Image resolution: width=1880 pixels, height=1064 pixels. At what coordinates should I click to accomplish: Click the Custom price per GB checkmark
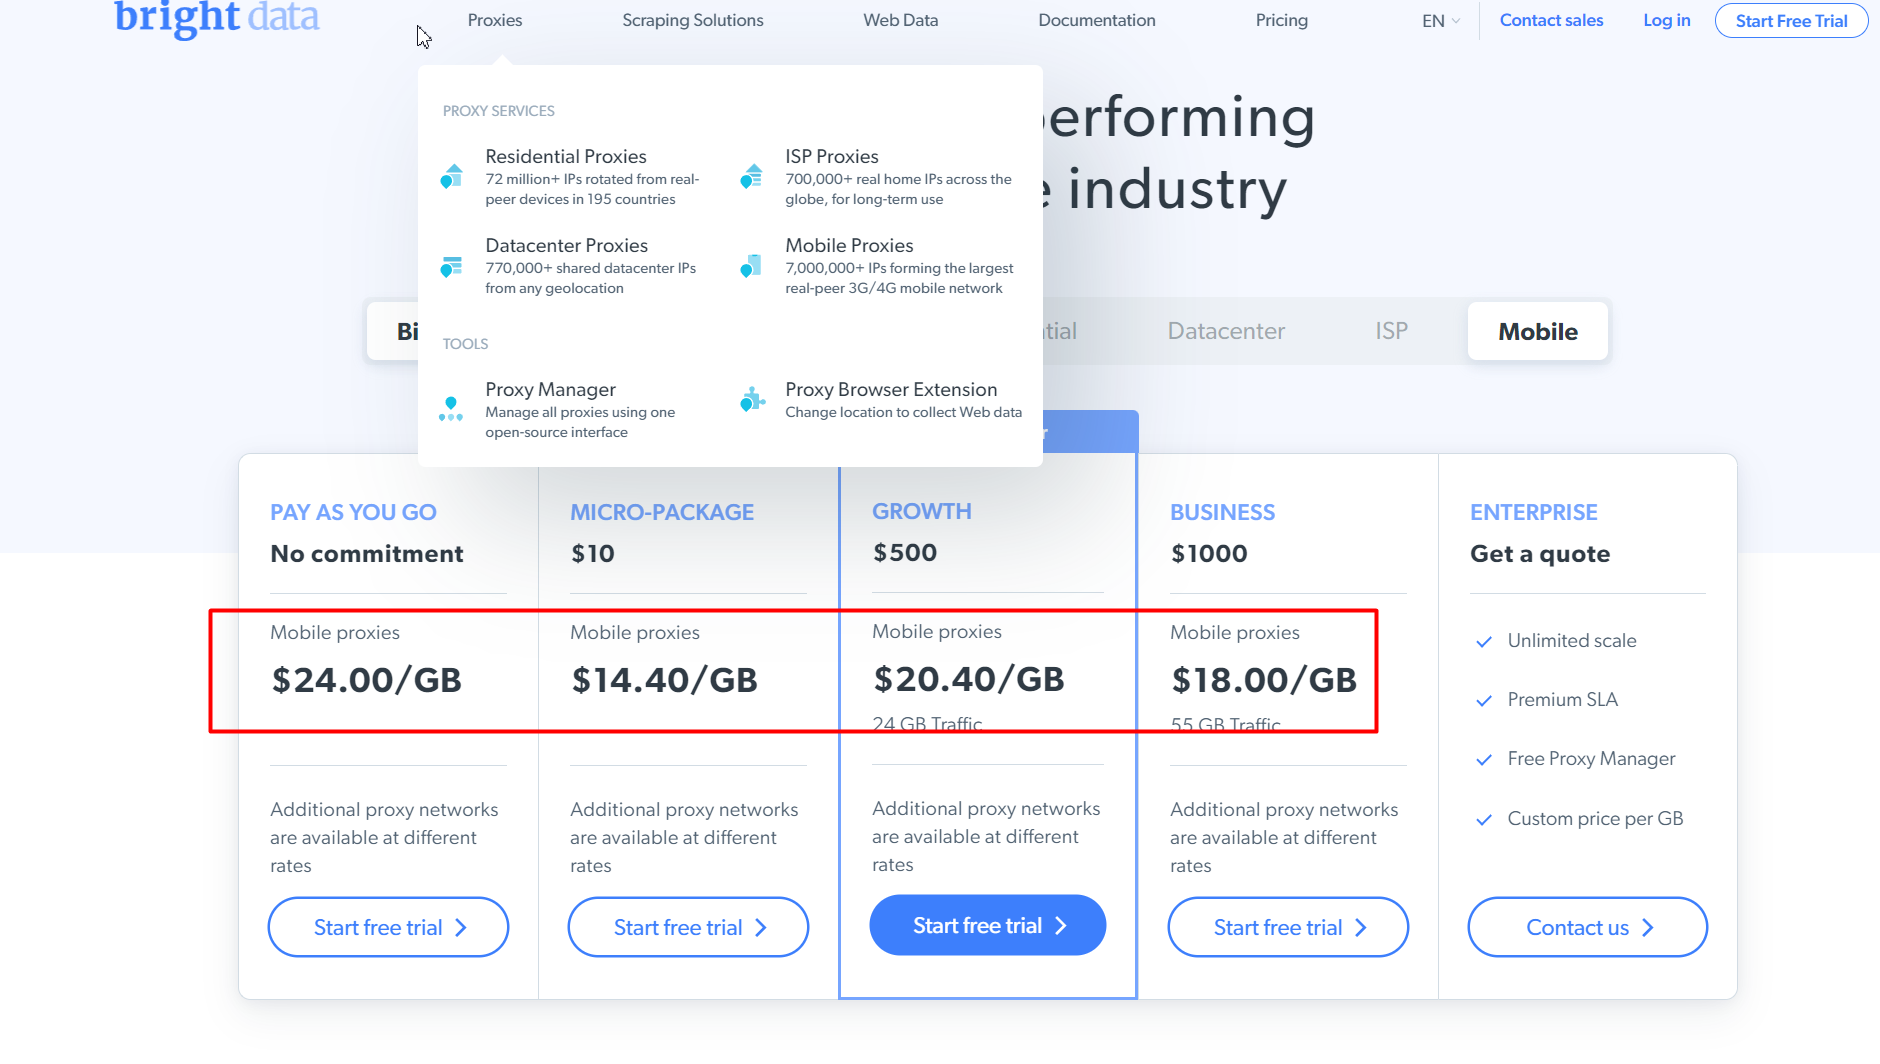[1484, 820]
